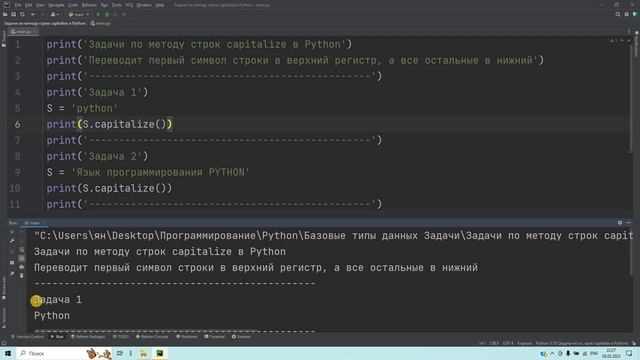Screen dimensions: 640x360
Task: Open the Refactor menu
Action: [x=89, y=5]
